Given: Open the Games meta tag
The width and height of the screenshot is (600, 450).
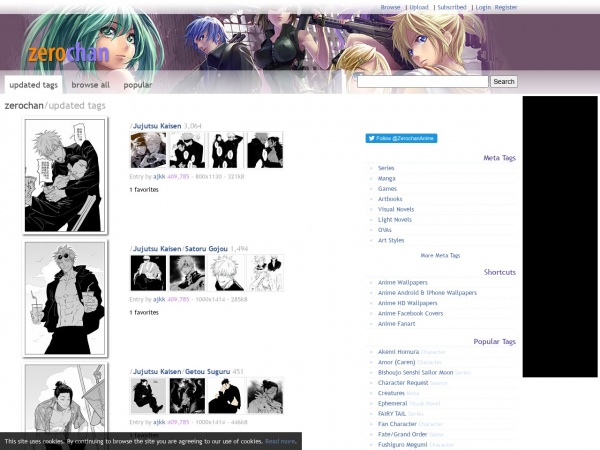Looking at the screenshot, I should point(387,189).
